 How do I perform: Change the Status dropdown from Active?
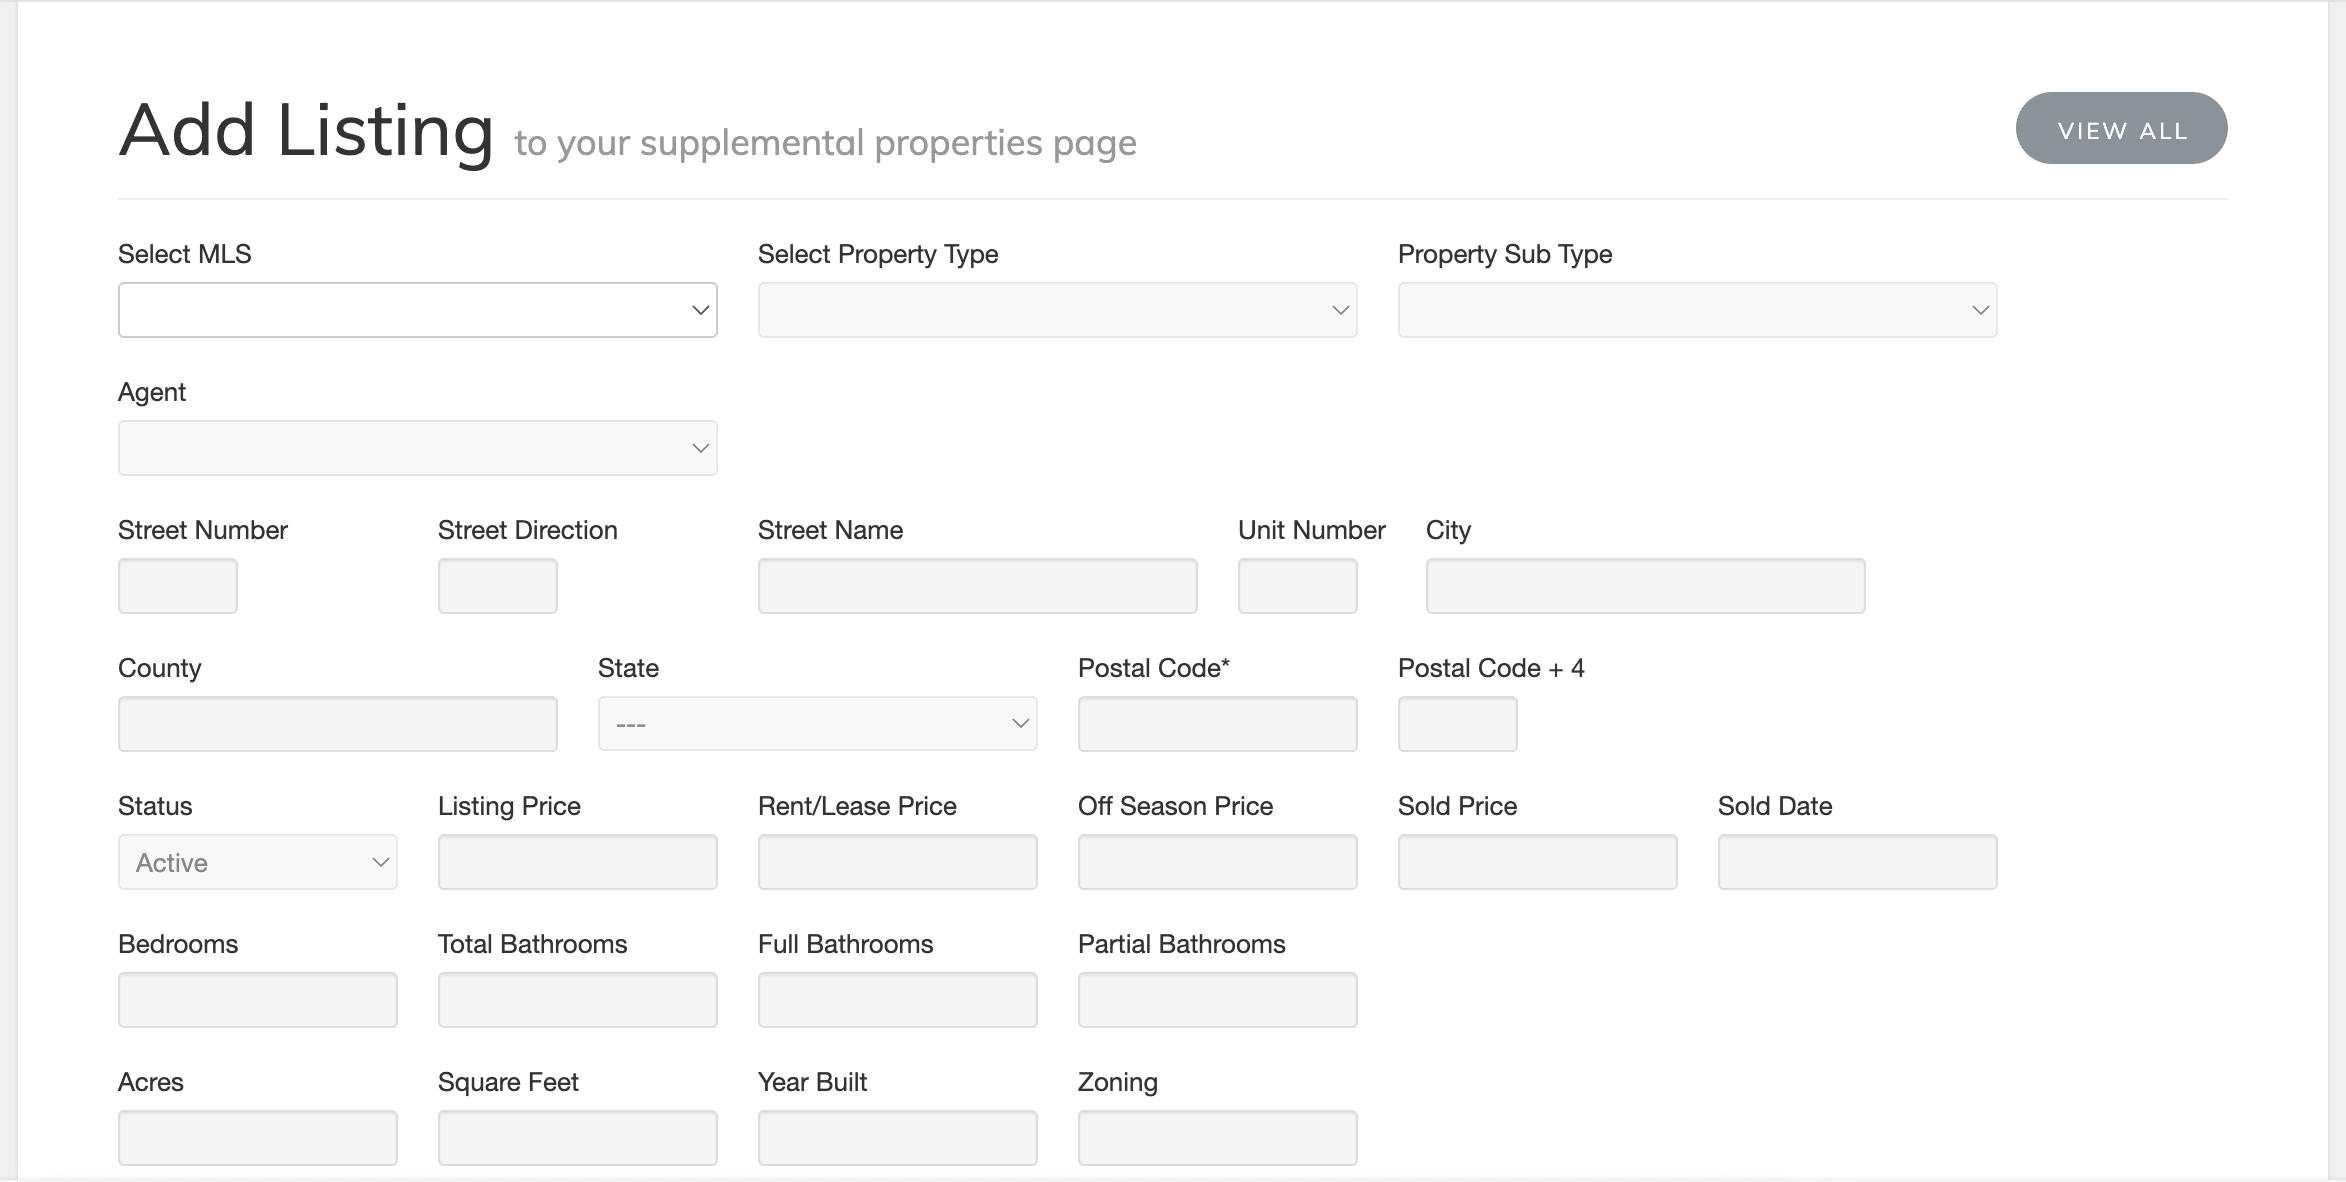[x=257, y=862]
